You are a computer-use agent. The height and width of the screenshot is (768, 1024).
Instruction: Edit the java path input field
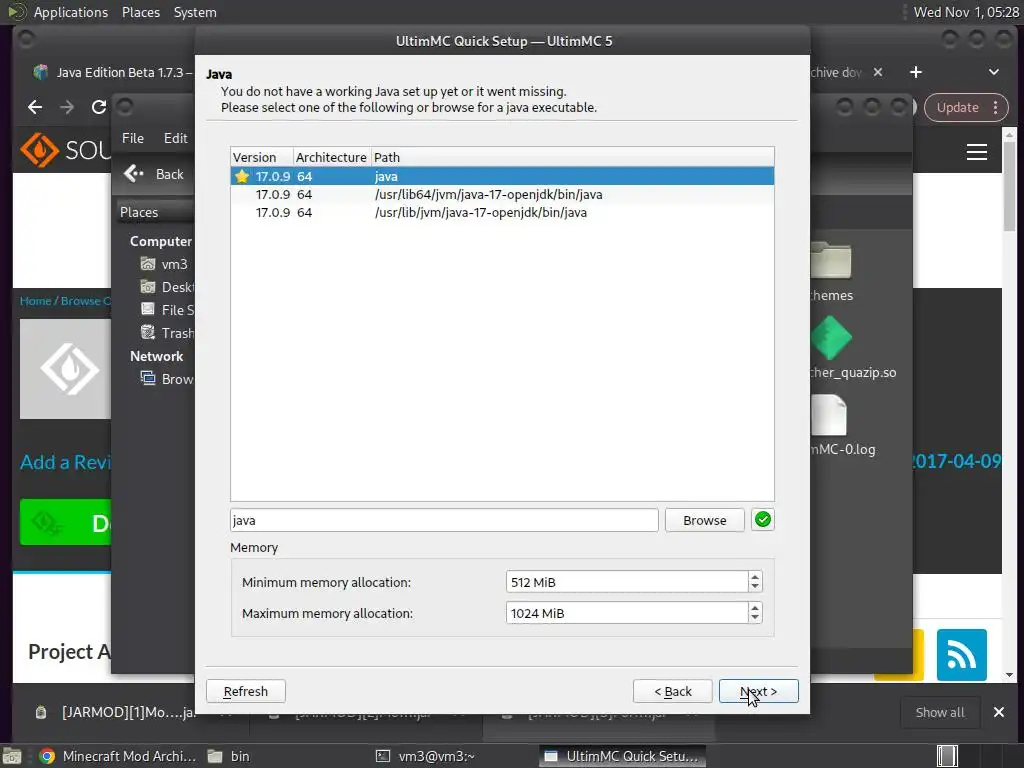(x=444, y=520)
